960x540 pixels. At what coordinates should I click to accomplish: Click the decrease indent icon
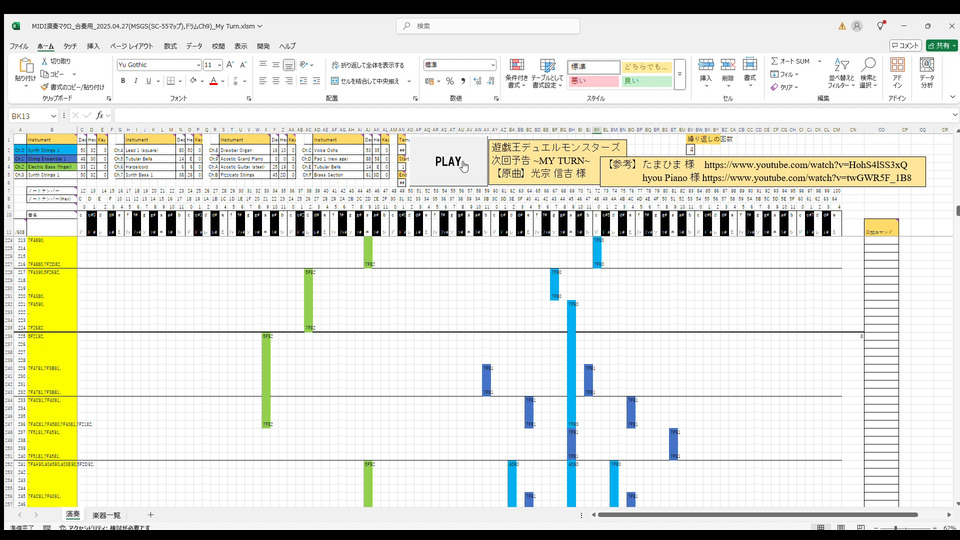pos(304,81)
